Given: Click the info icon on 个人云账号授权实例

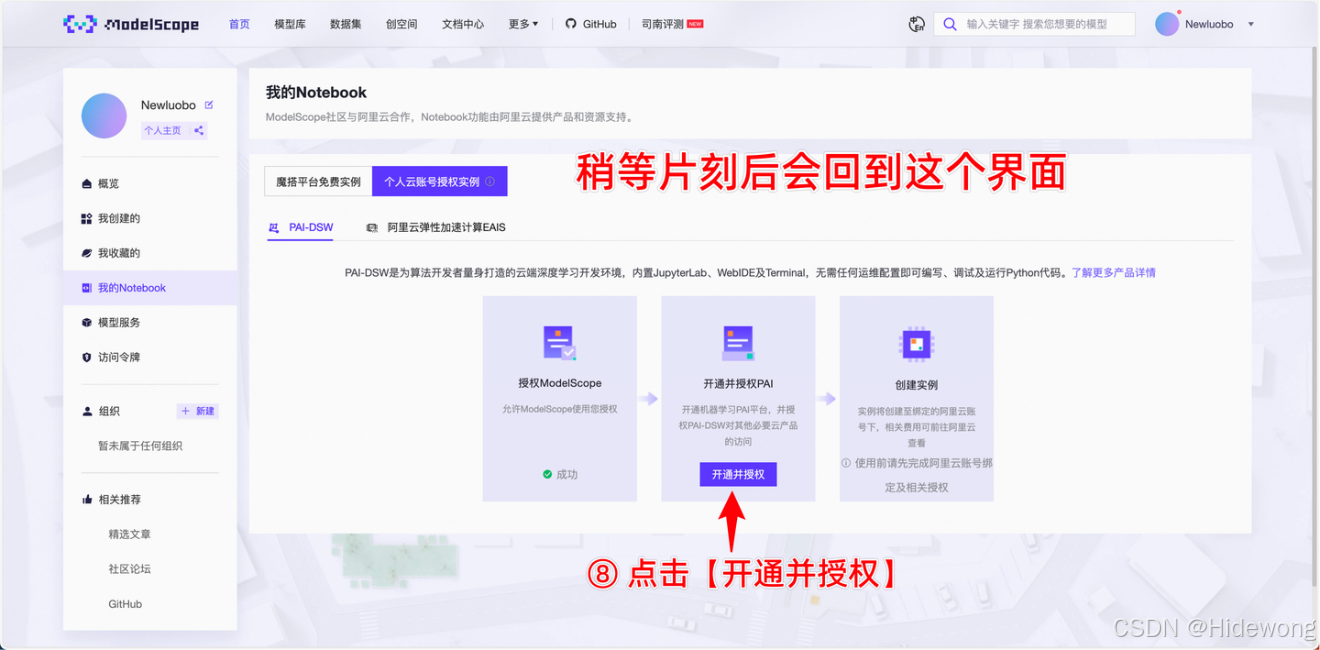Looking at the screenshot, I should [491, 182].
